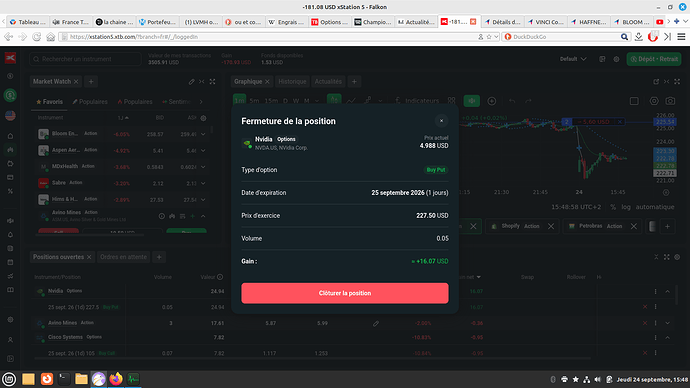Toggle the Favoris star filter tab
Viewport: 690px width, 388px height.
[x=49, y=102]
